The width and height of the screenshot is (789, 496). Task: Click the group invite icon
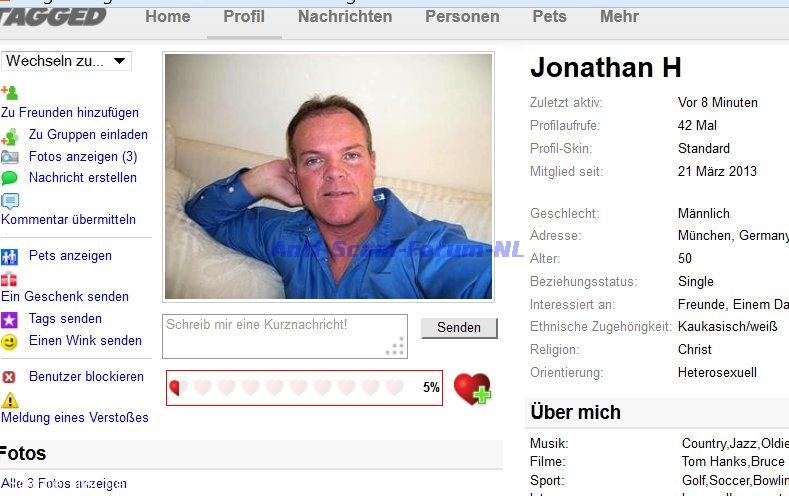[x=10, y=136]
